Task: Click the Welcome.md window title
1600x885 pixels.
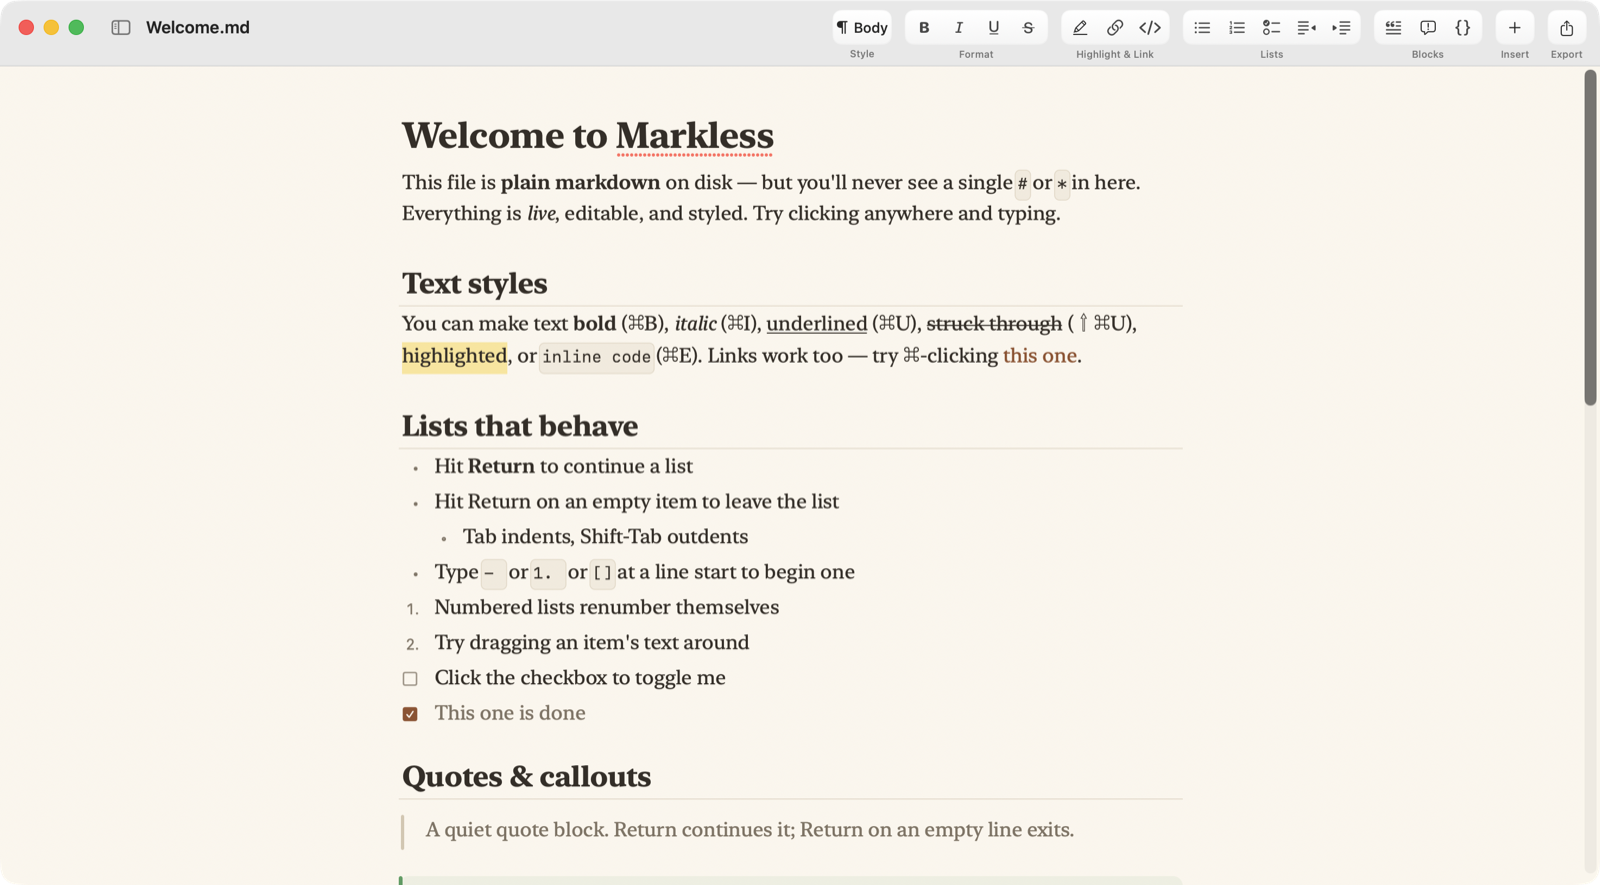Action: [x=198, y=28]
